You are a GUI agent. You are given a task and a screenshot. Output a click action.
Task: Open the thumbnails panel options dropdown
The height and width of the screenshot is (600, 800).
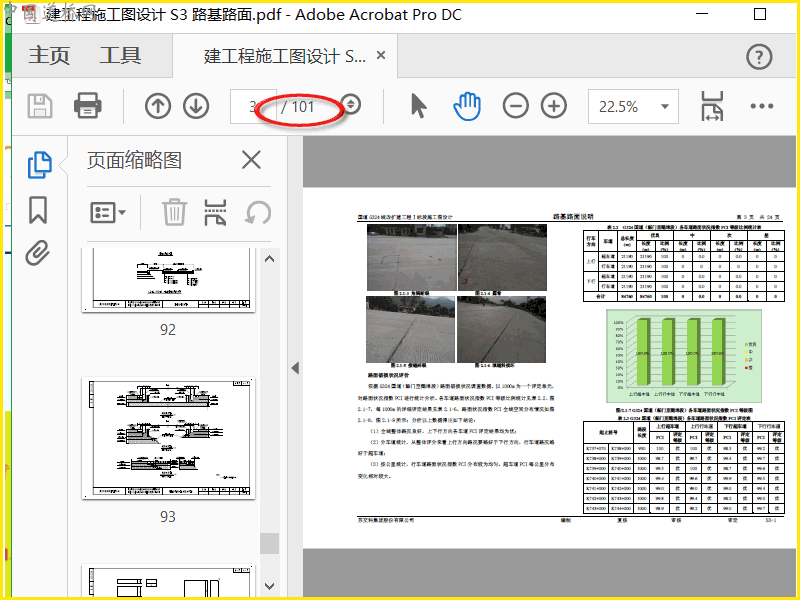point(108,212)
